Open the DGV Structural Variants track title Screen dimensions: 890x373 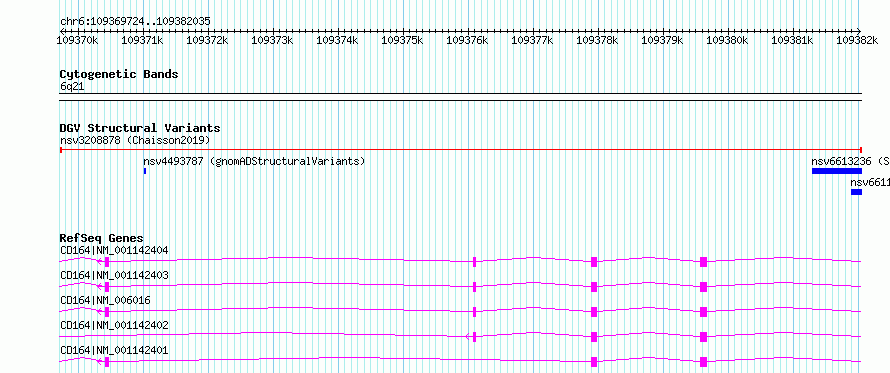[x=140, y=128]
